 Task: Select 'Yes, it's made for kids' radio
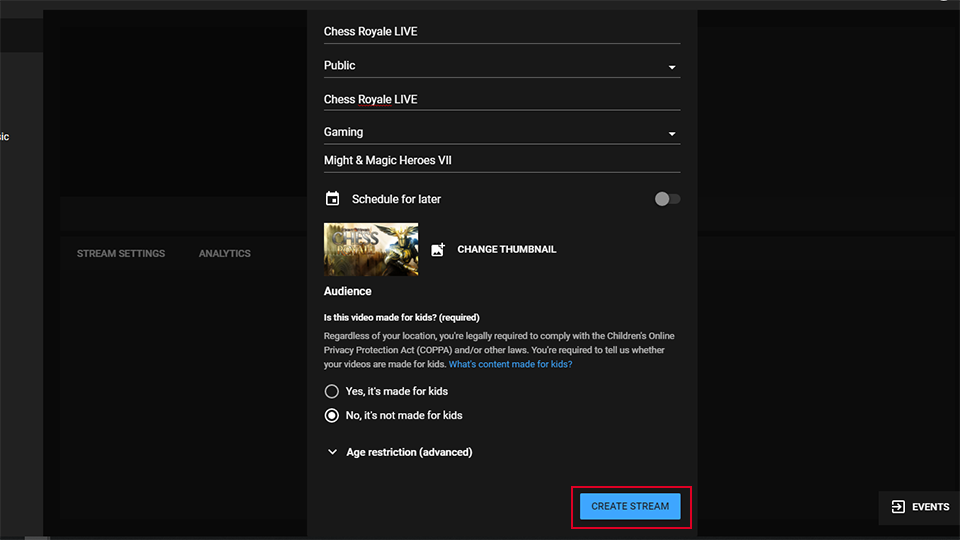pyautogui.click(x=331, y=391)
